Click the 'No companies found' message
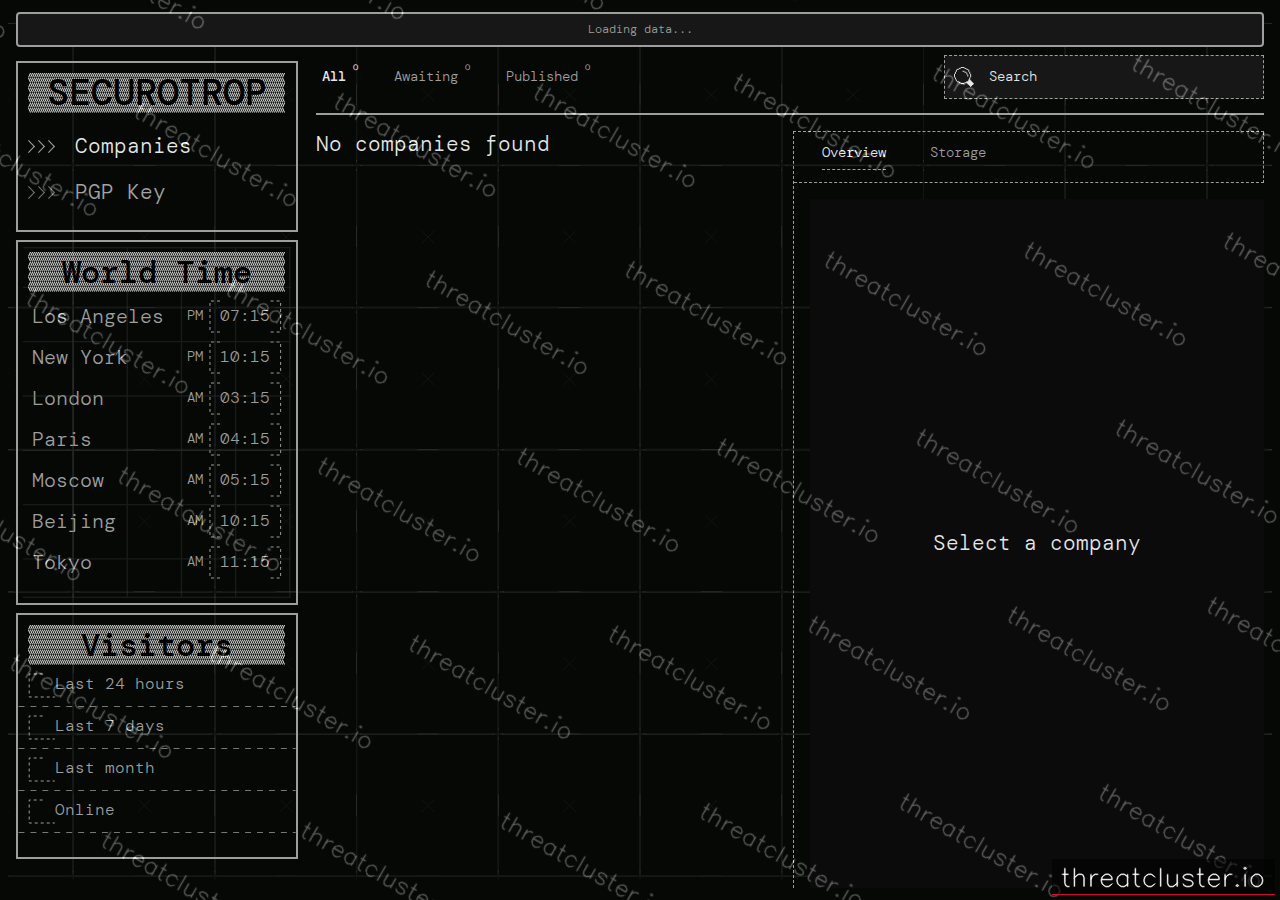1280x900 pixels. click(x=433, y=144)
